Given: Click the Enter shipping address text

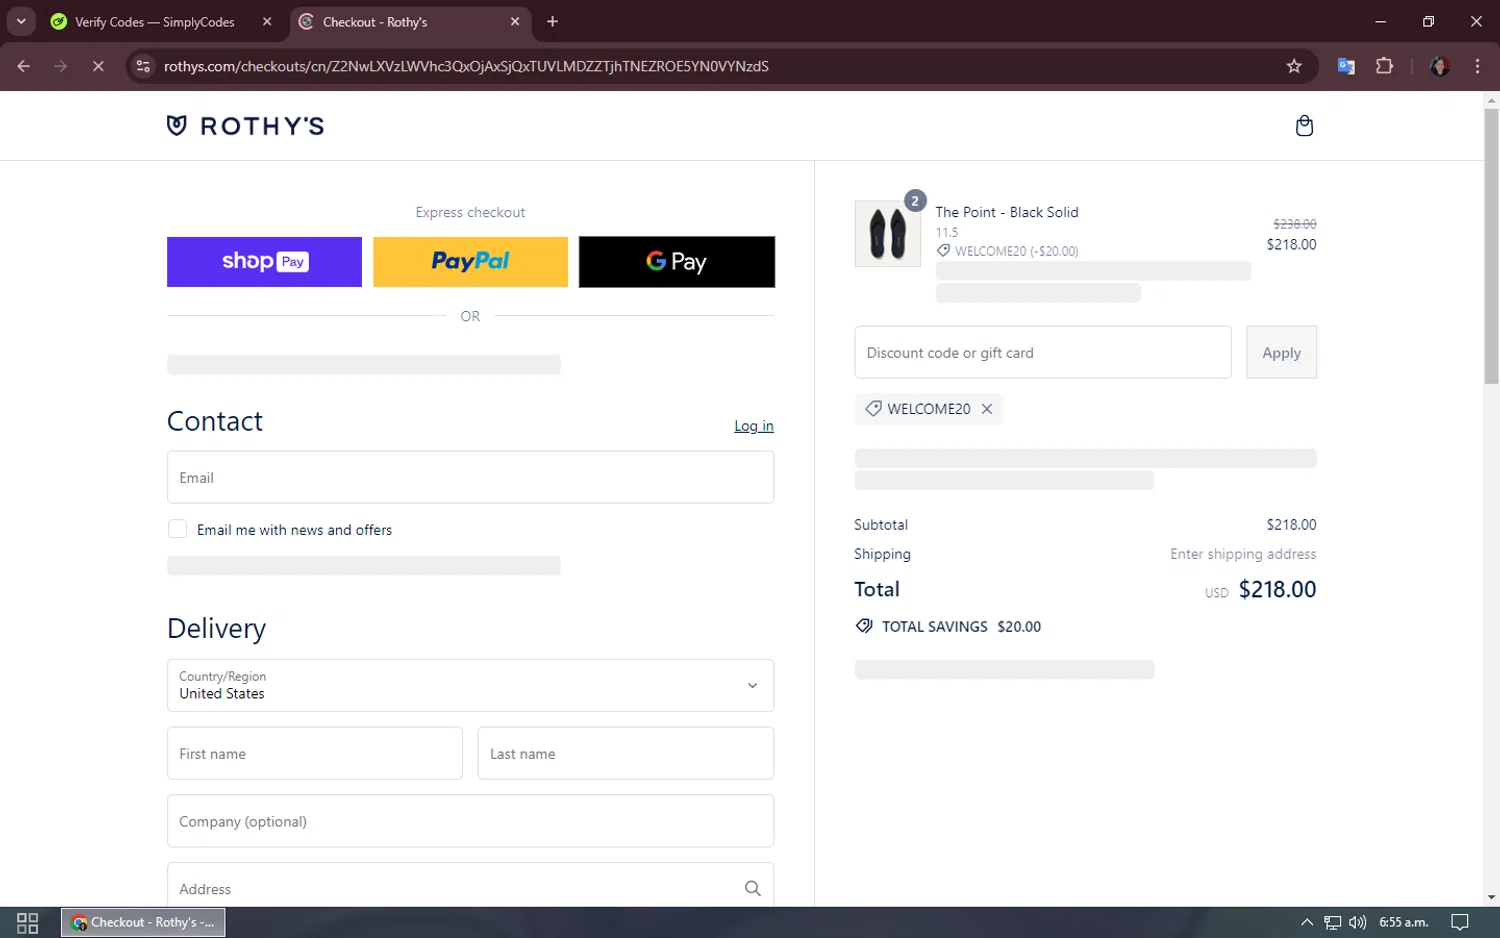Looking at the screenshot, I should coord(1243,554).
